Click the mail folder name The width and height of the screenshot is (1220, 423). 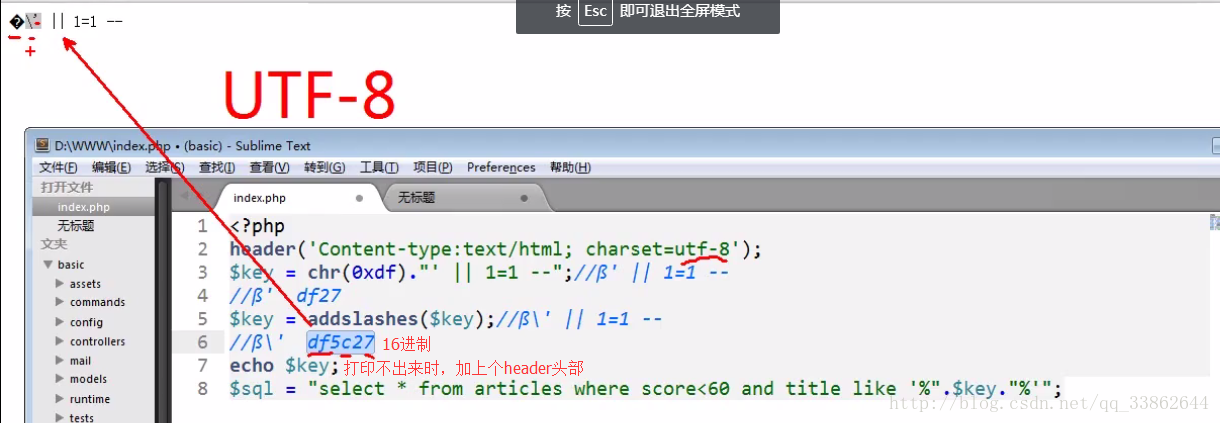80,360
